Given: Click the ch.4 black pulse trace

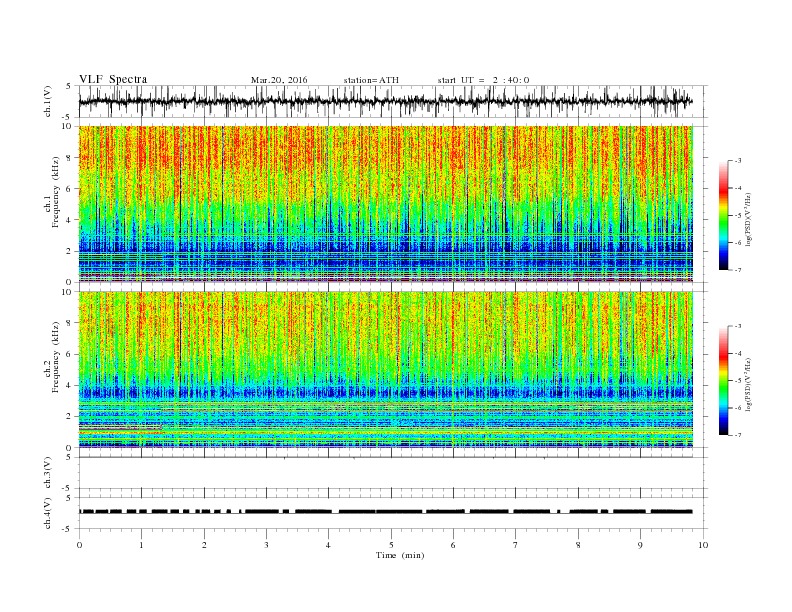Looking at the screenshot, I should (x=386, y=512).
